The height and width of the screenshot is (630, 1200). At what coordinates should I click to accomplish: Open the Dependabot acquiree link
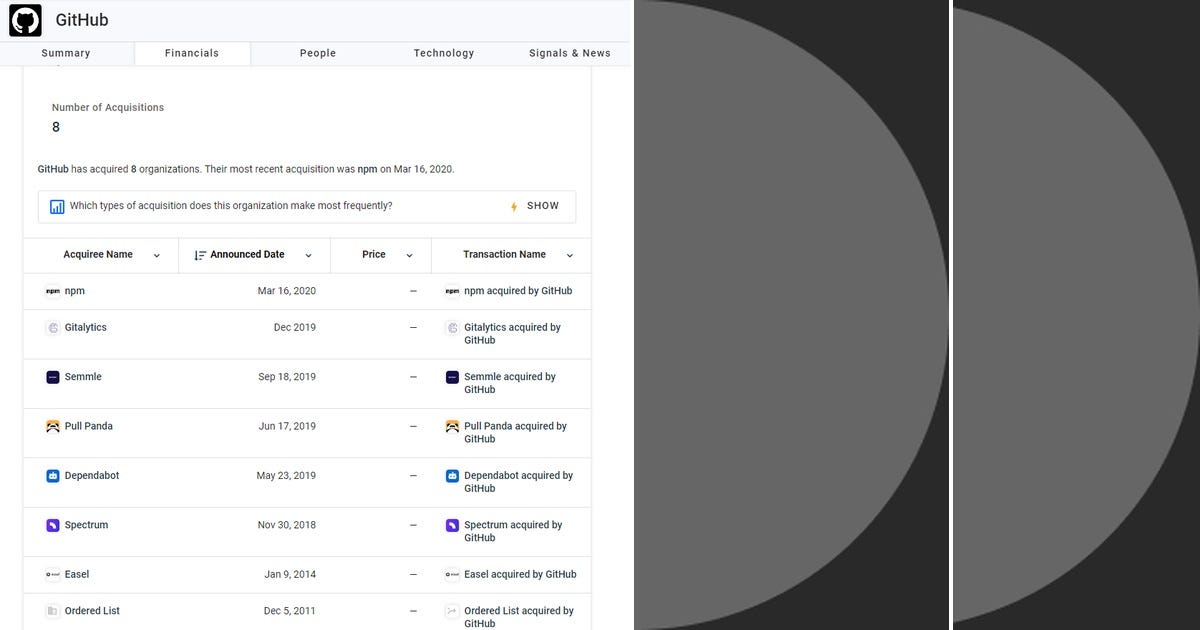coord(92,476)
